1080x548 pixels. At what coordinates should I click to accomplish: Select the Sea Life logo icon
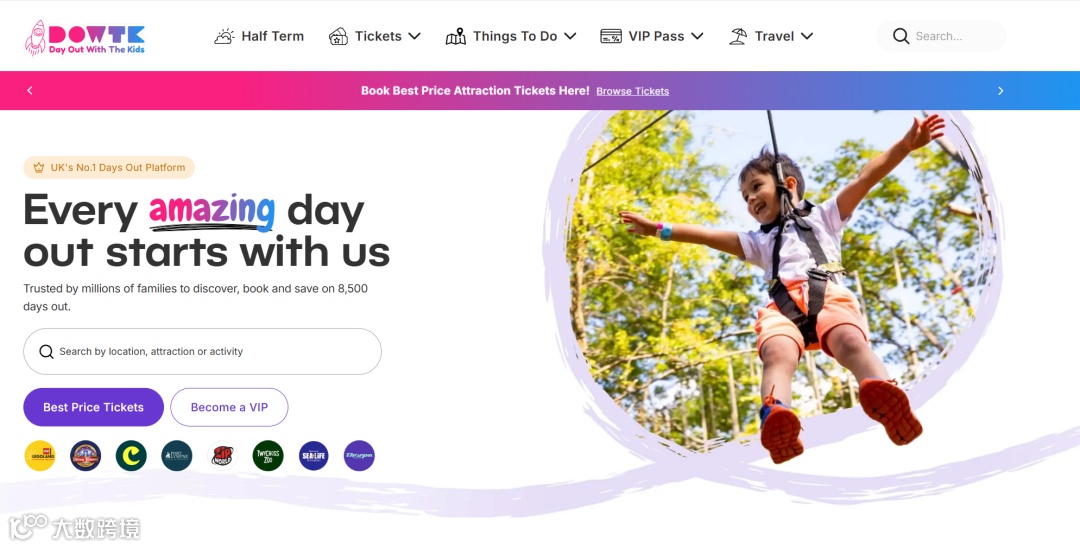pos(313,456)
